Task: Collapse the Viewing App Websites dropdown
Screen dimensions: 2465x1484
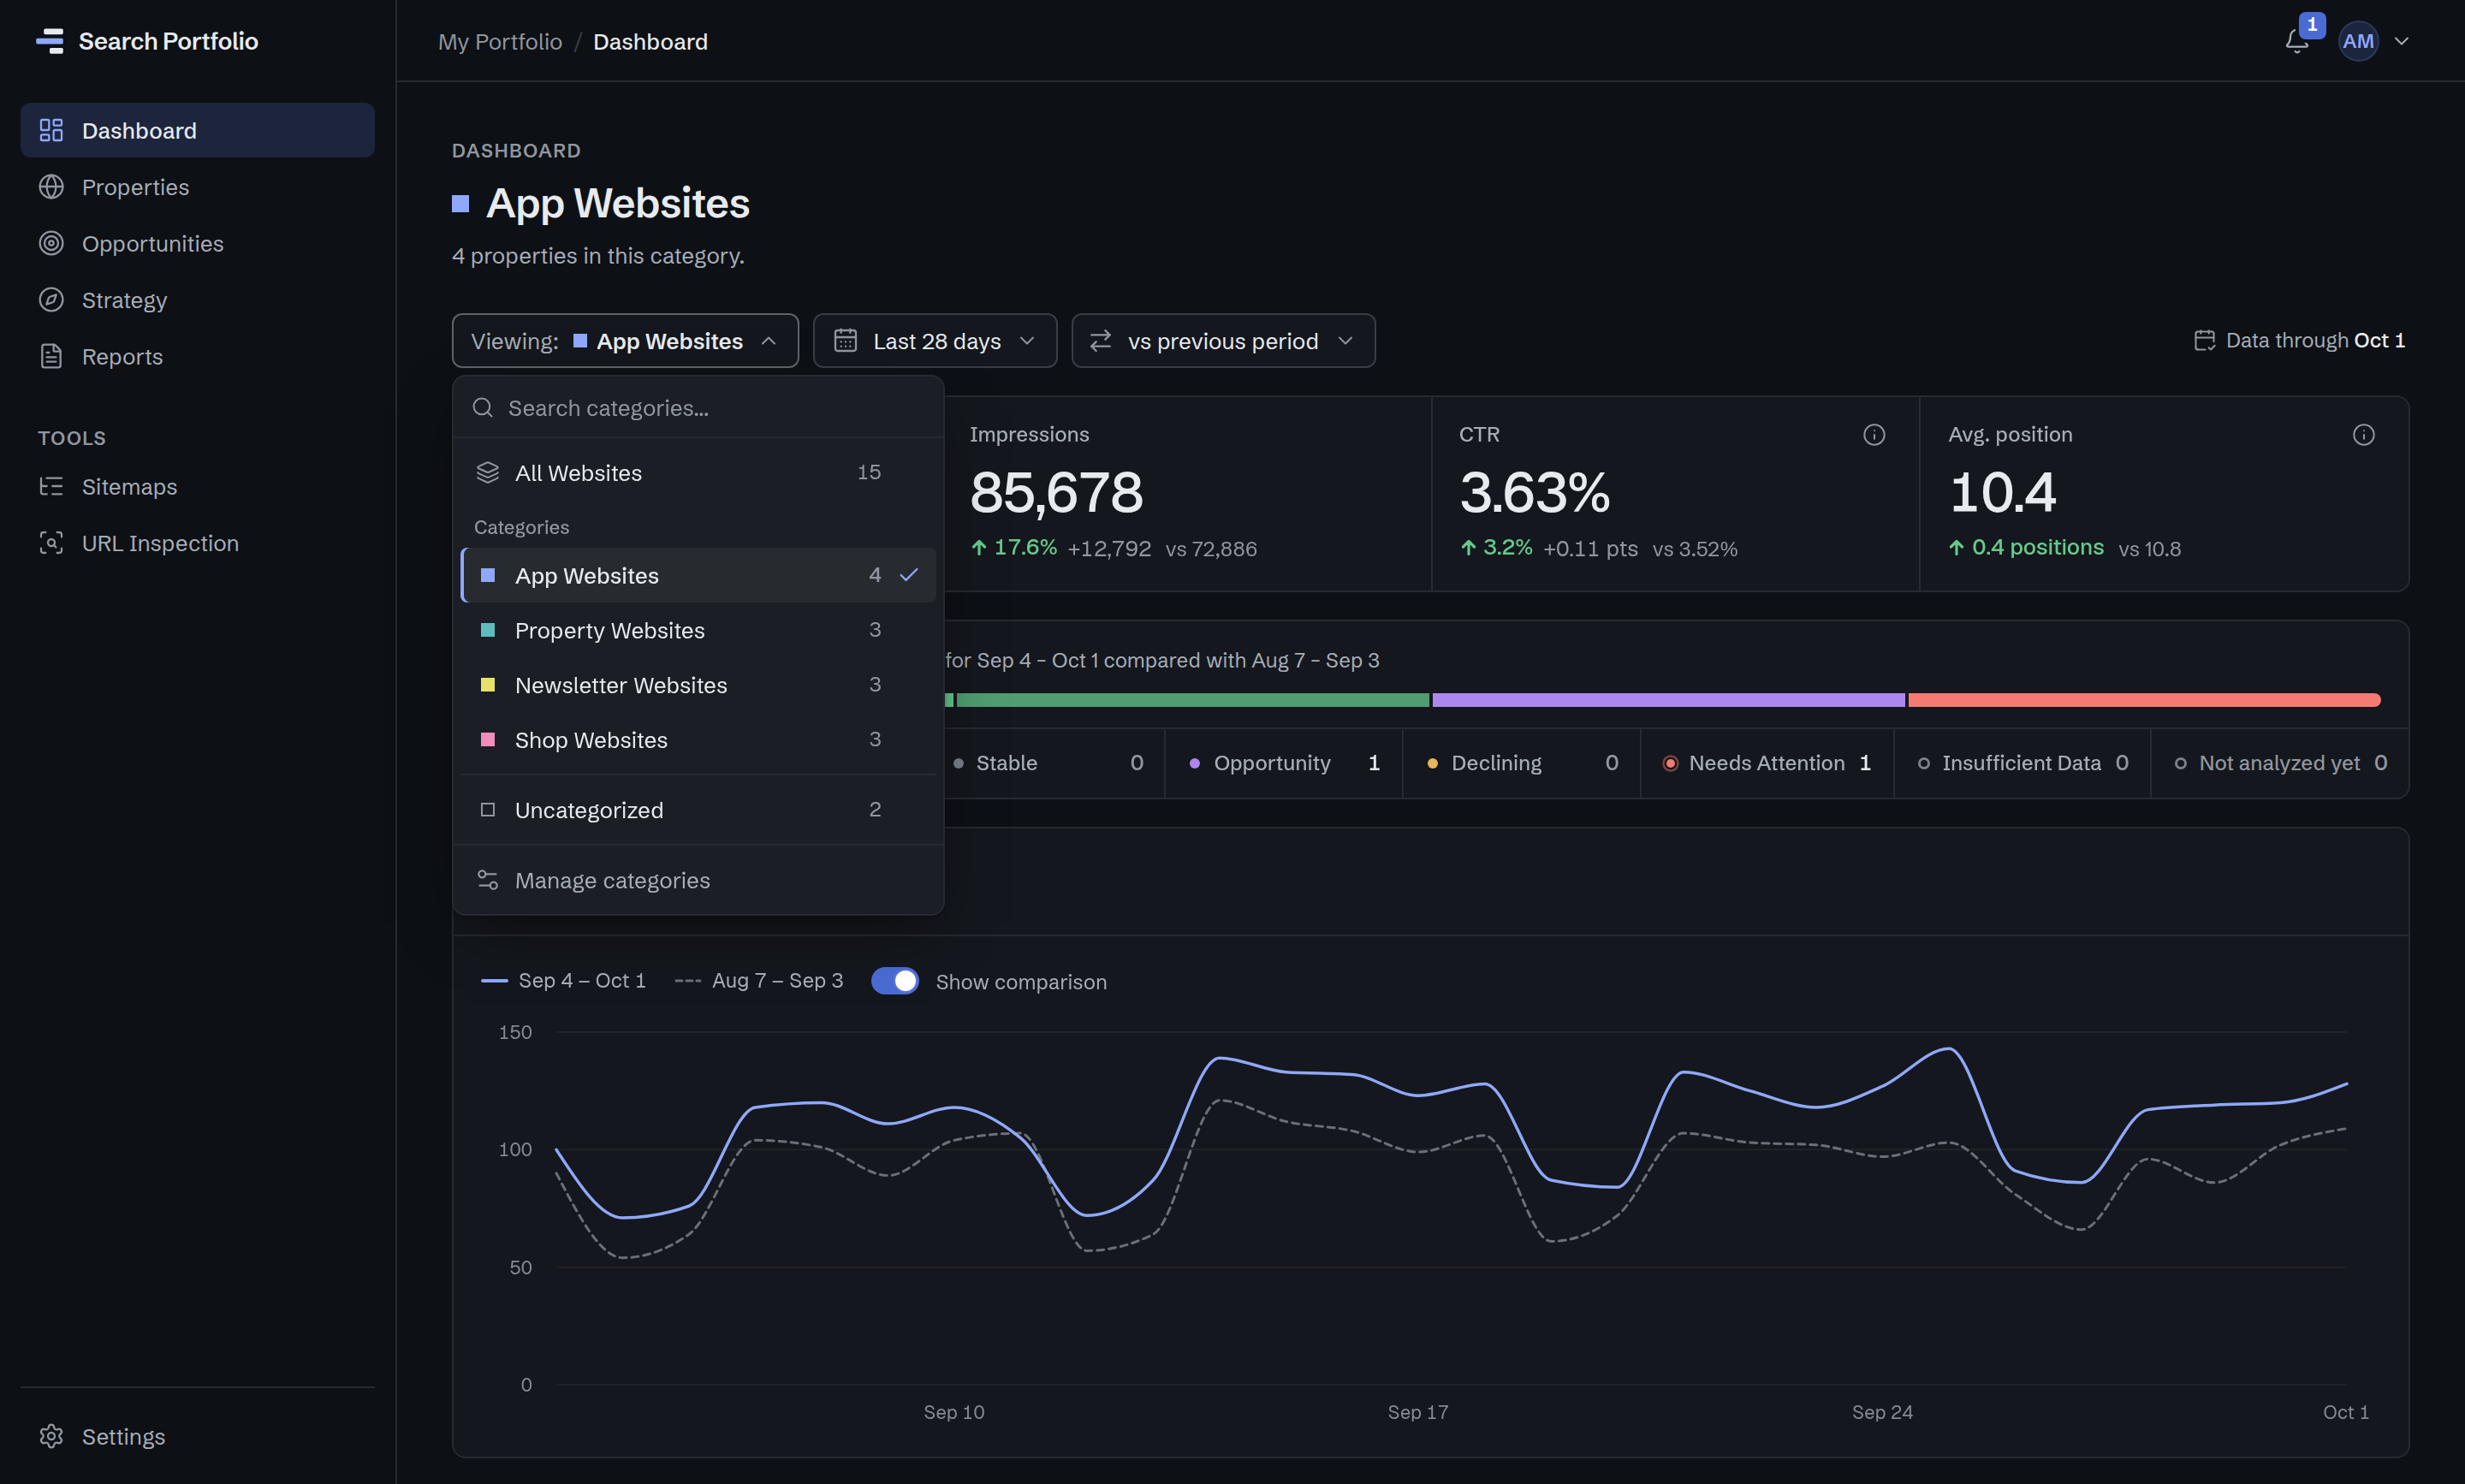Action: tap(625, 341)
